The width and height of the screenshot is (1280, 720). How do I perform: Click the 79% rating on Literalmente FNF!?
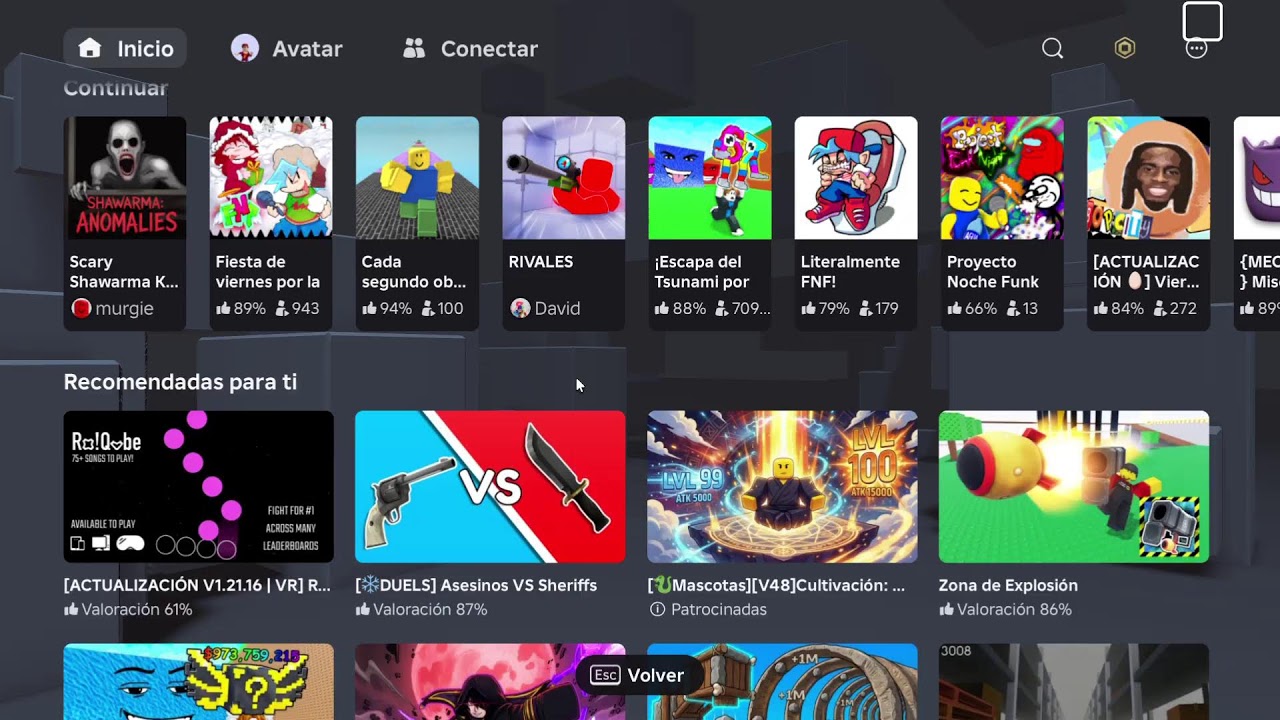point(826,309)
